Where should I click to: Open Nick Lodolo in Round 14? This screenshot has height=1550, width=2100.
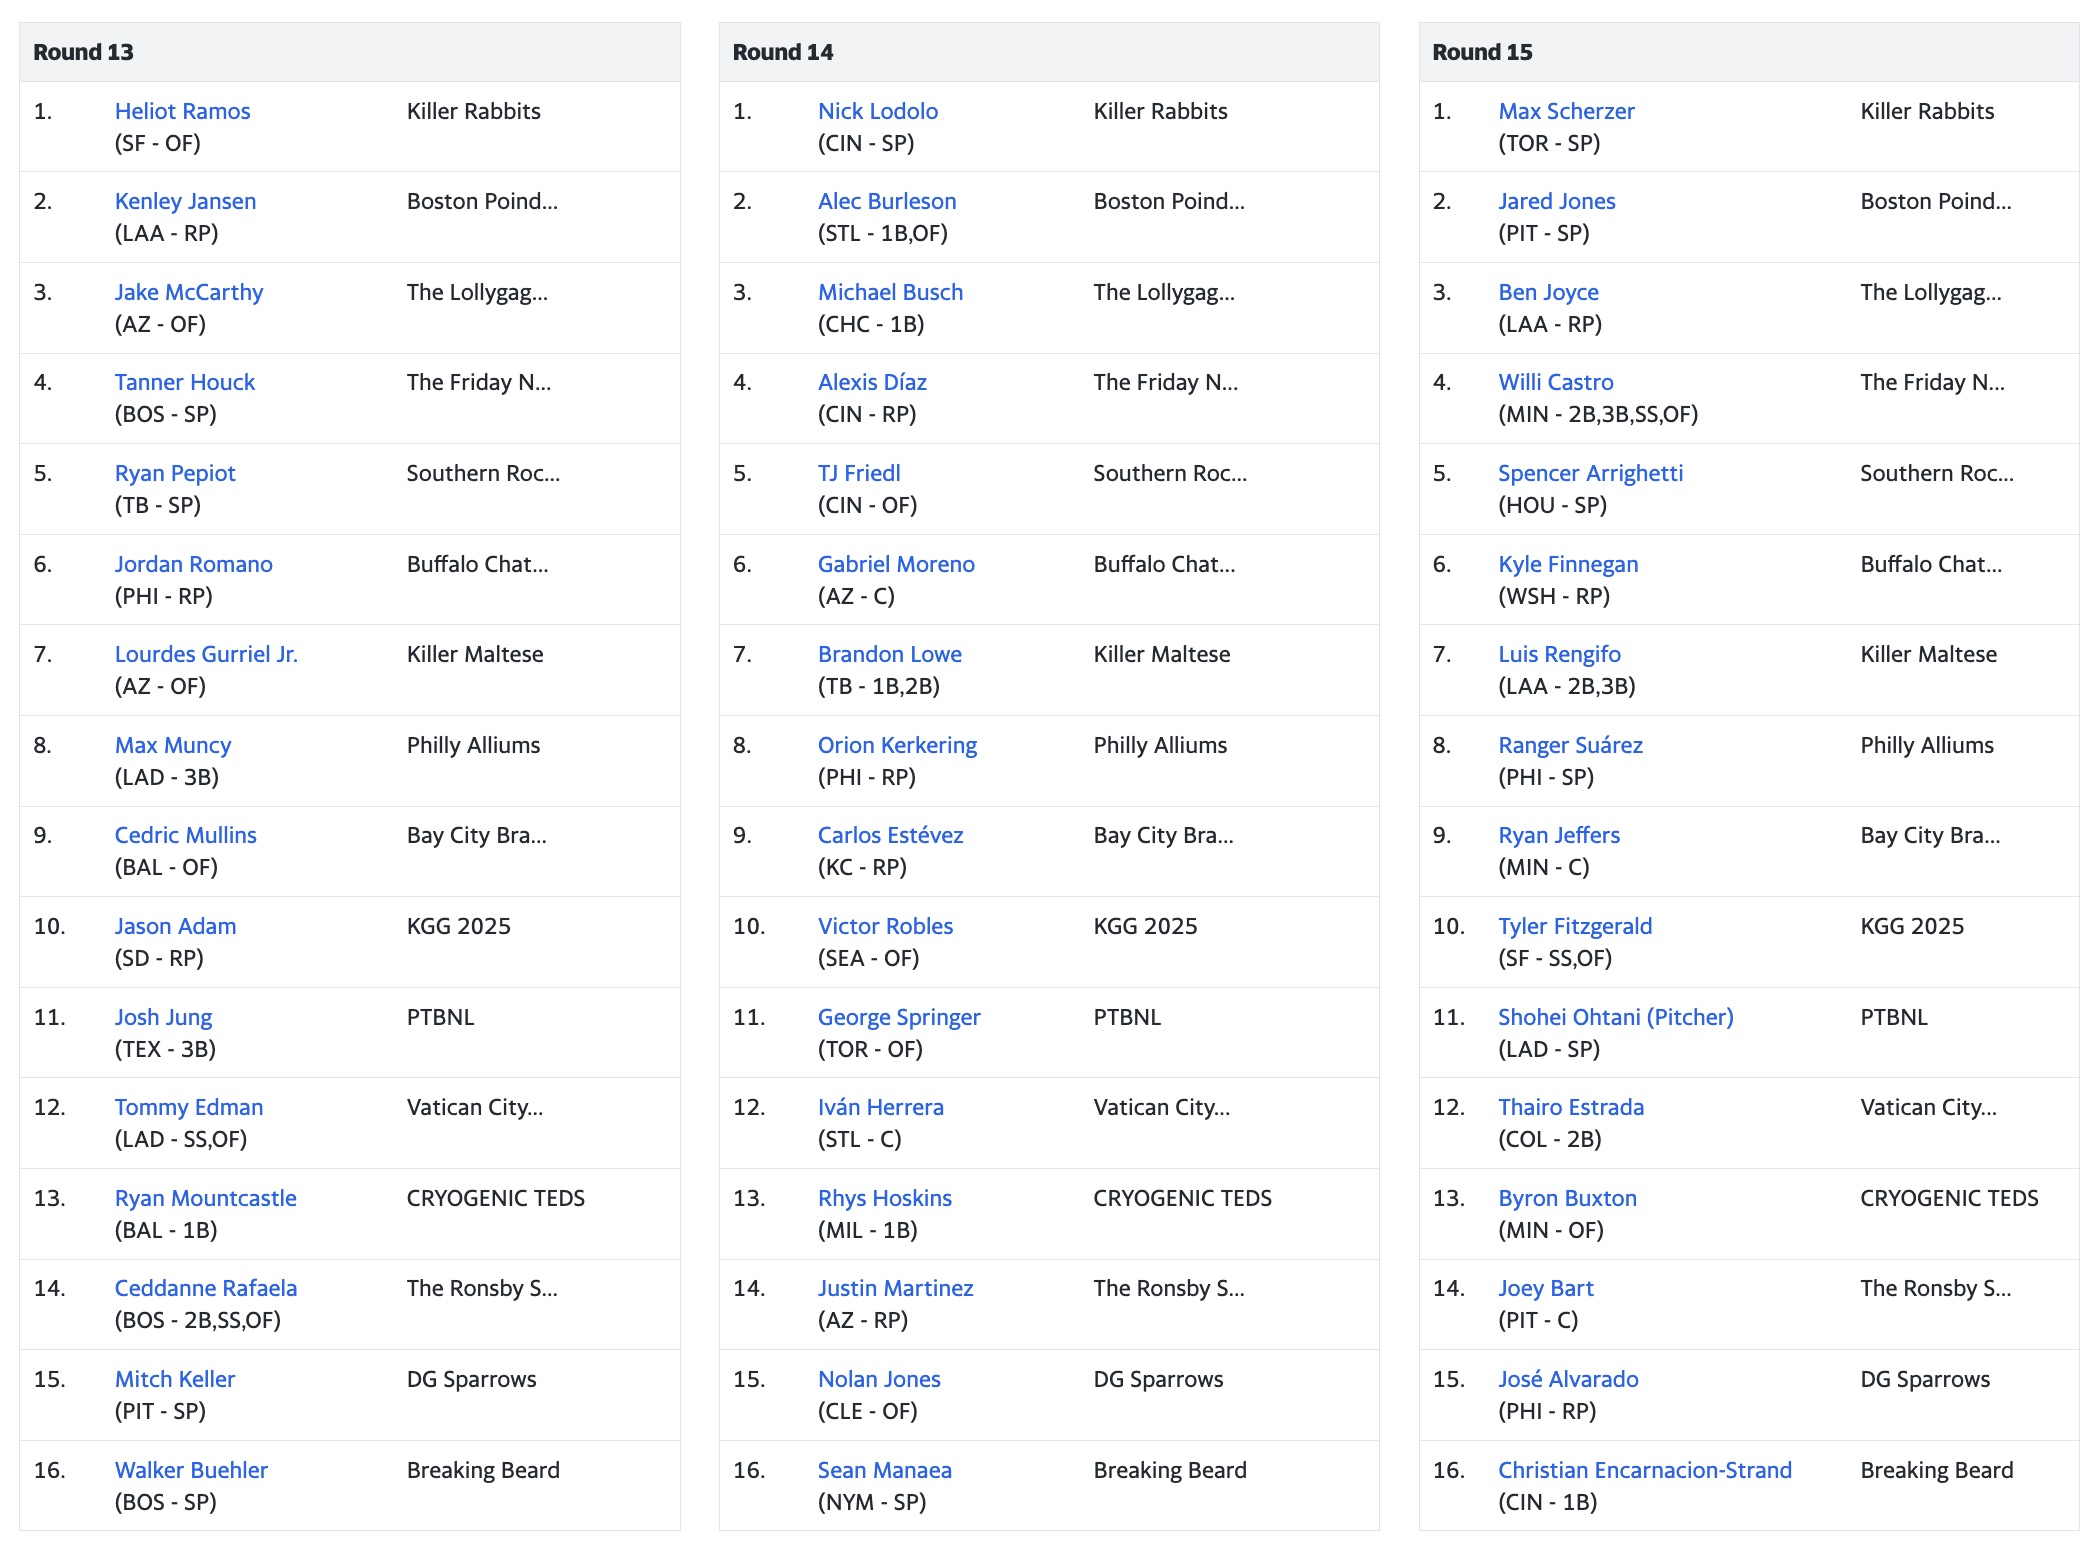878,111
